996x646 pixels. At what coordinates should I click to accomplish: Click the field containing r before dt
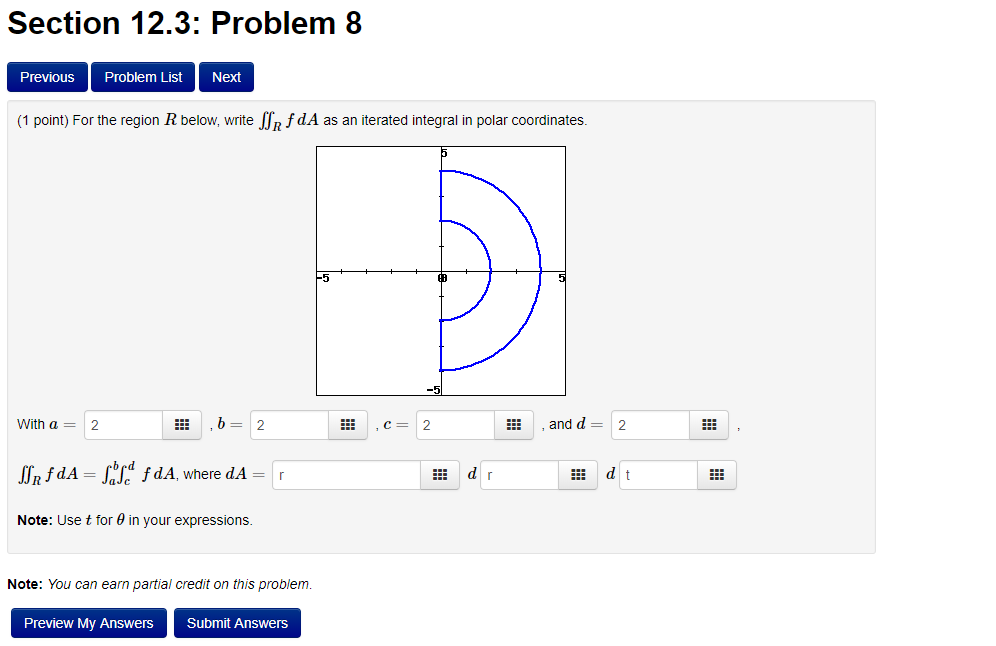coord(518,474)
